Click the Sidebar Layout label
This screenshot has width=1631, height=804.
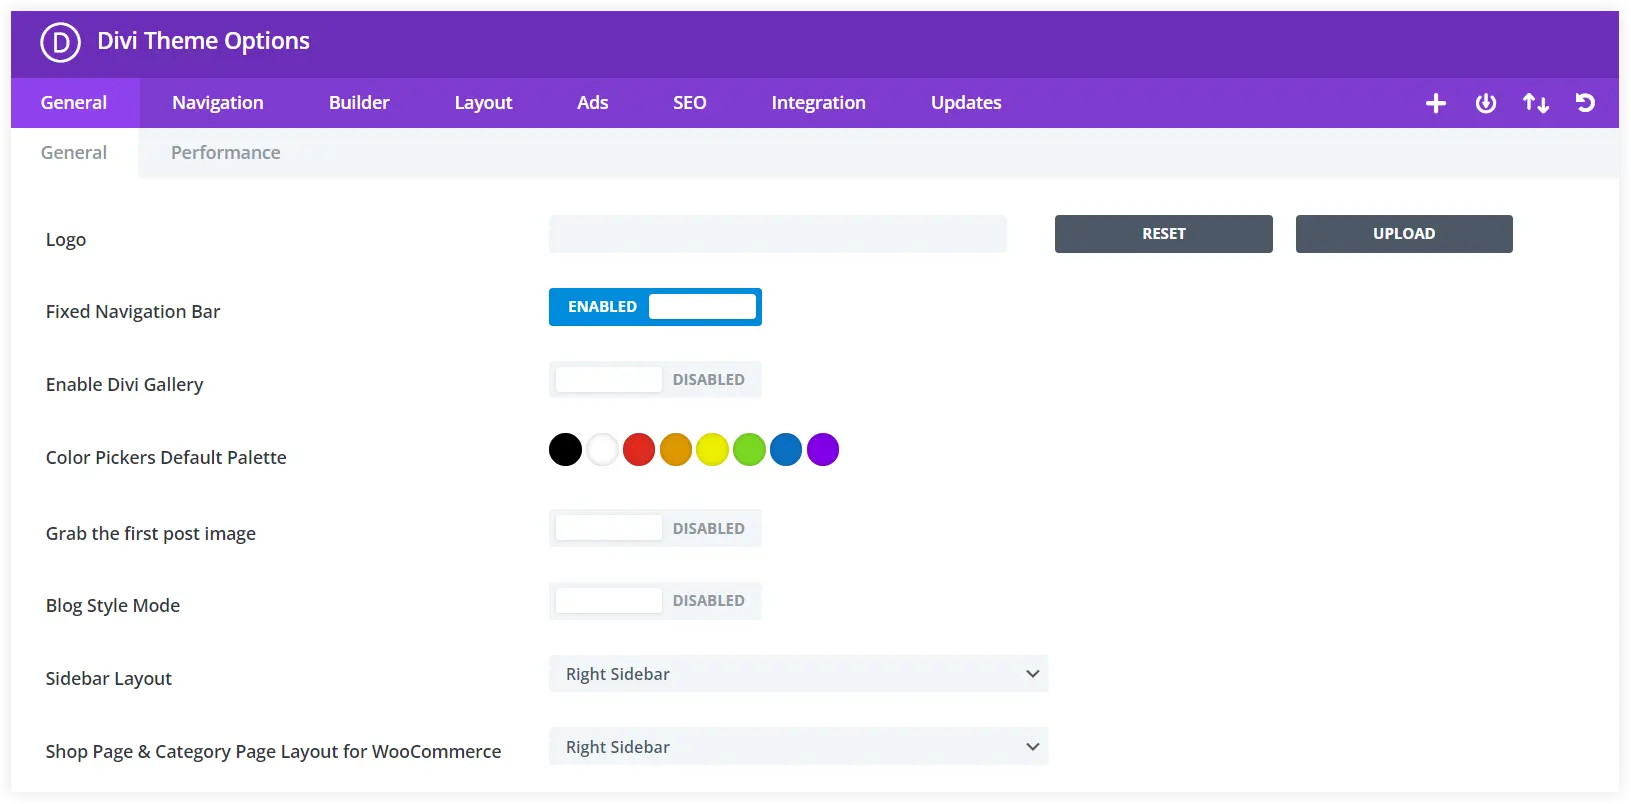coord(109,679)
